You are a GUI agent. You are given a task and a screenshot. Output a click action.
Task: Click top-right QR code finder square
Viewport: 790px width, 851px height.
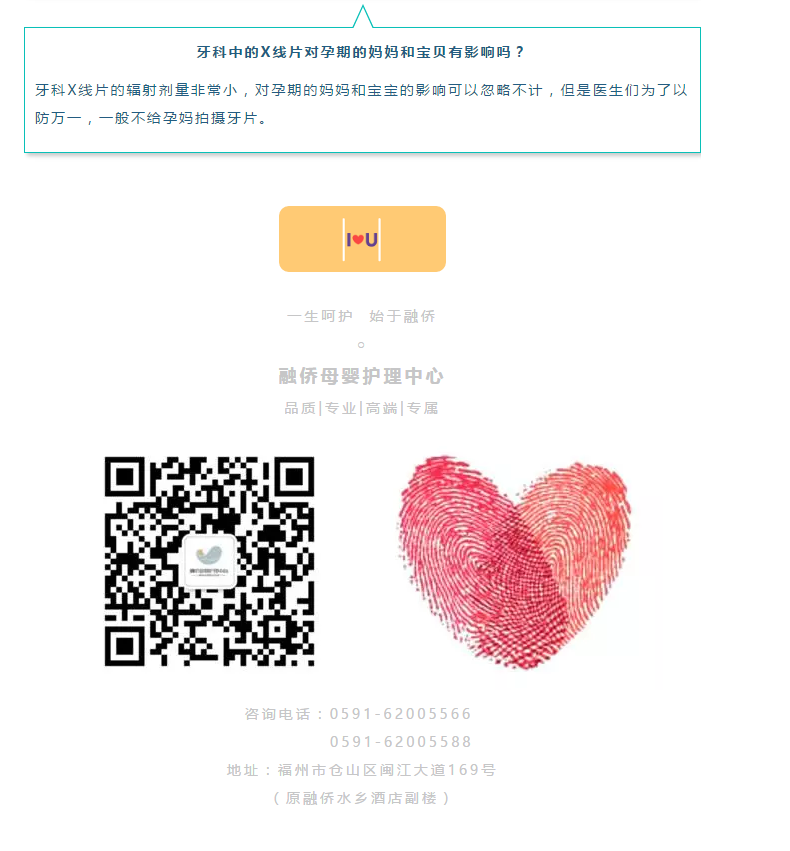[x=294, y=477]
